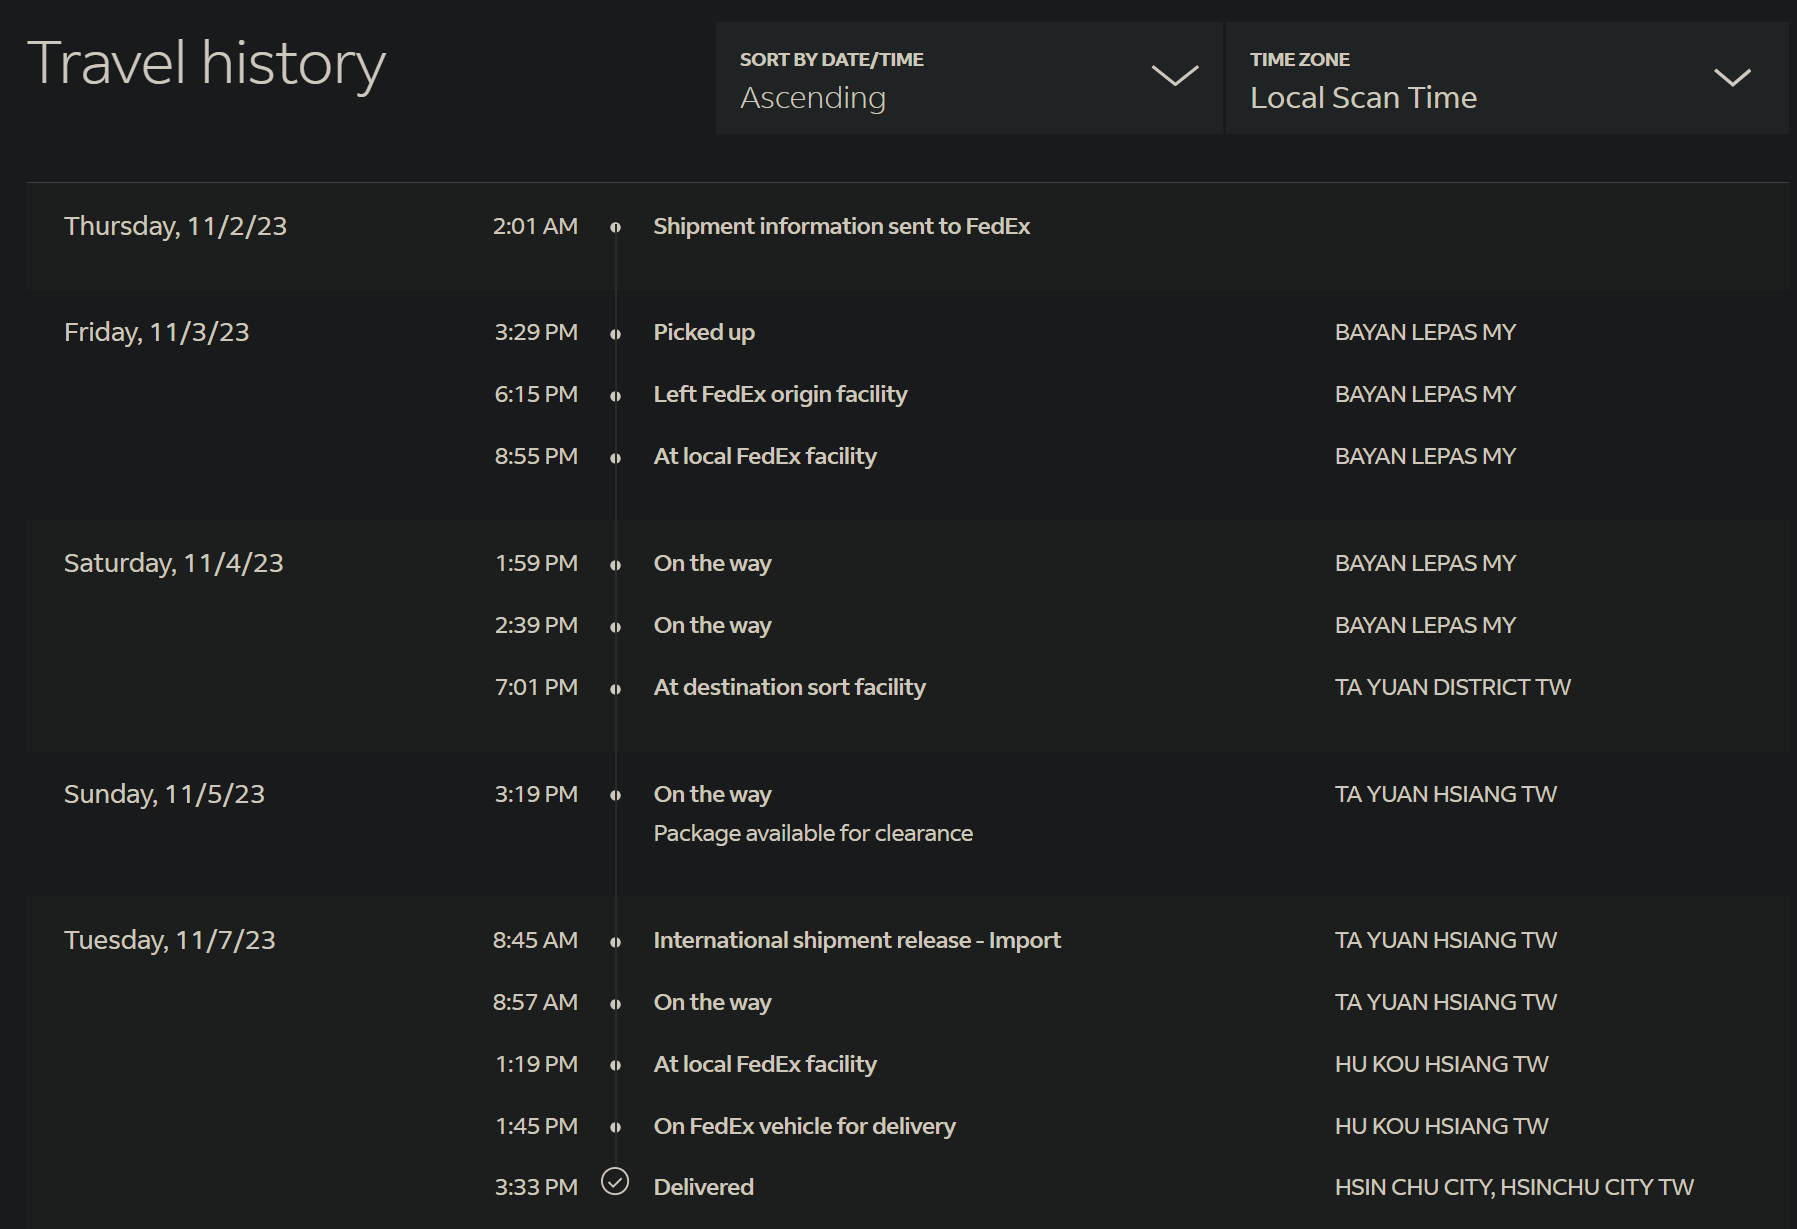Click 'BAYAN LEPAS MY' beside Picked up
This screenshot has width=1797, height=1229.
(x=1425, y=333)
